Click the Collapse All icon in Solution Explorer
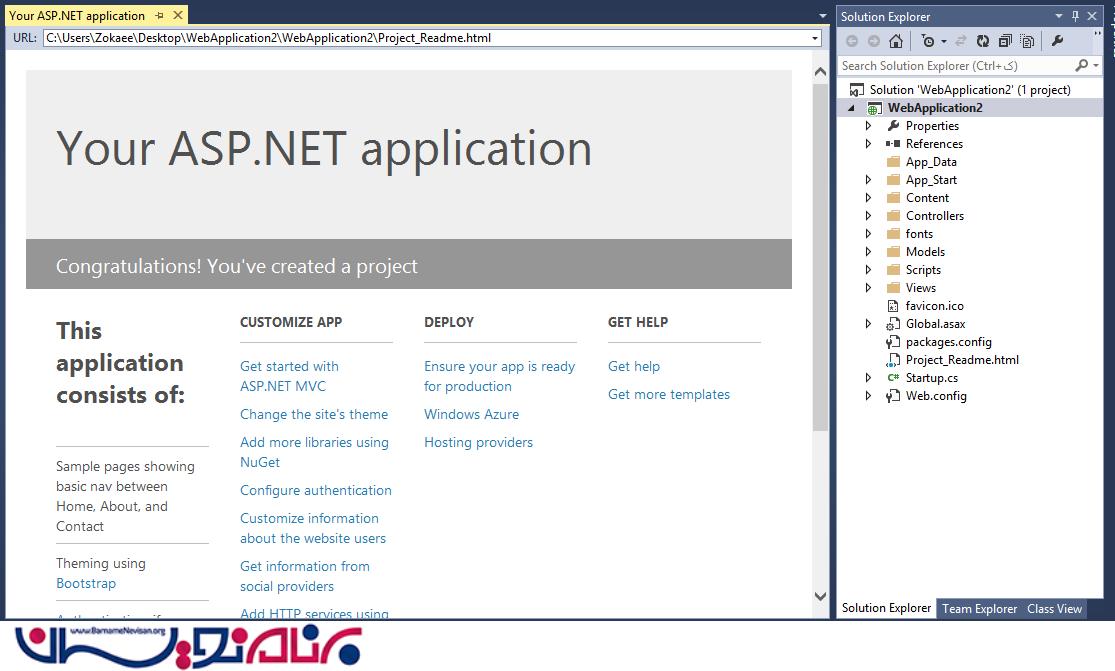 click(x=1004, y=41)
